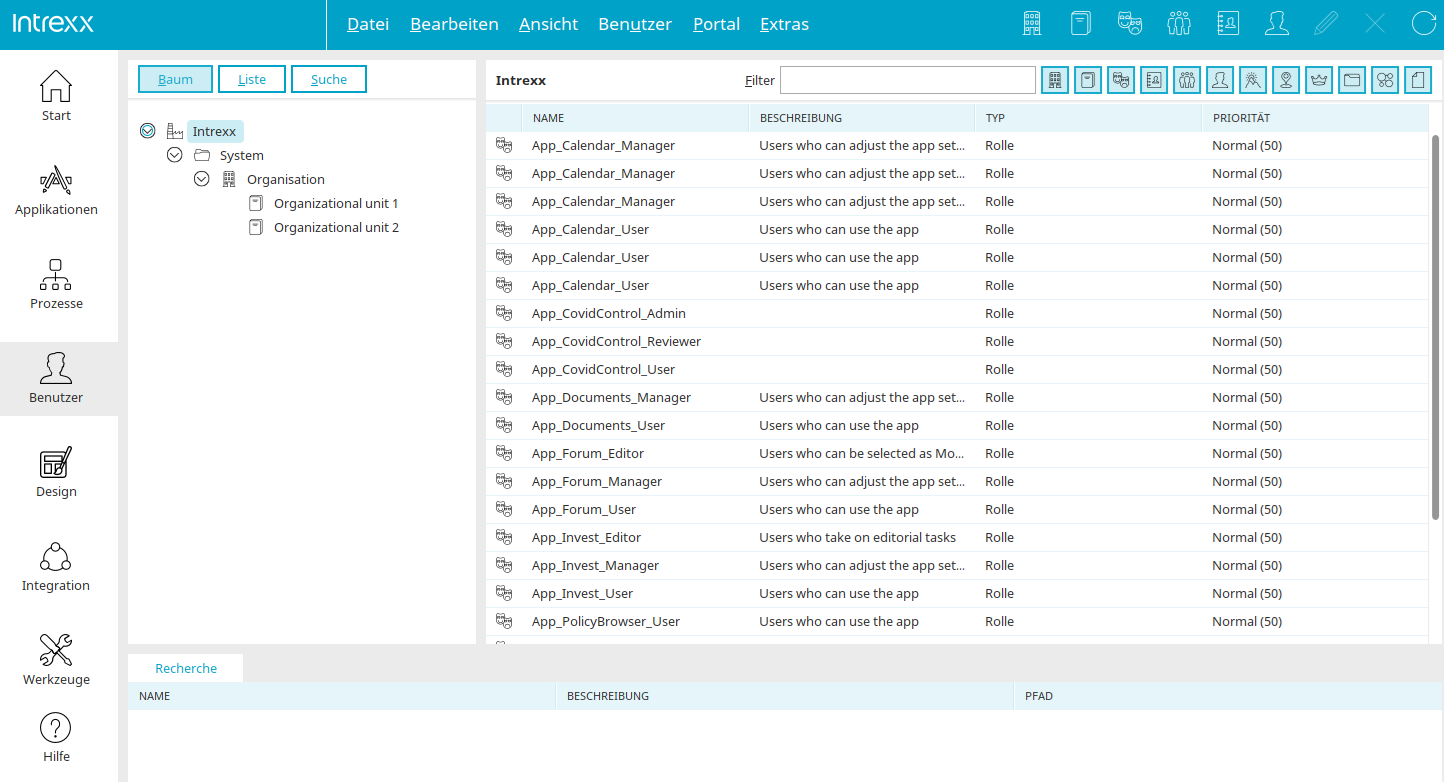
Task: Toggle the blank page filter button
Action: coord(1418,80)
